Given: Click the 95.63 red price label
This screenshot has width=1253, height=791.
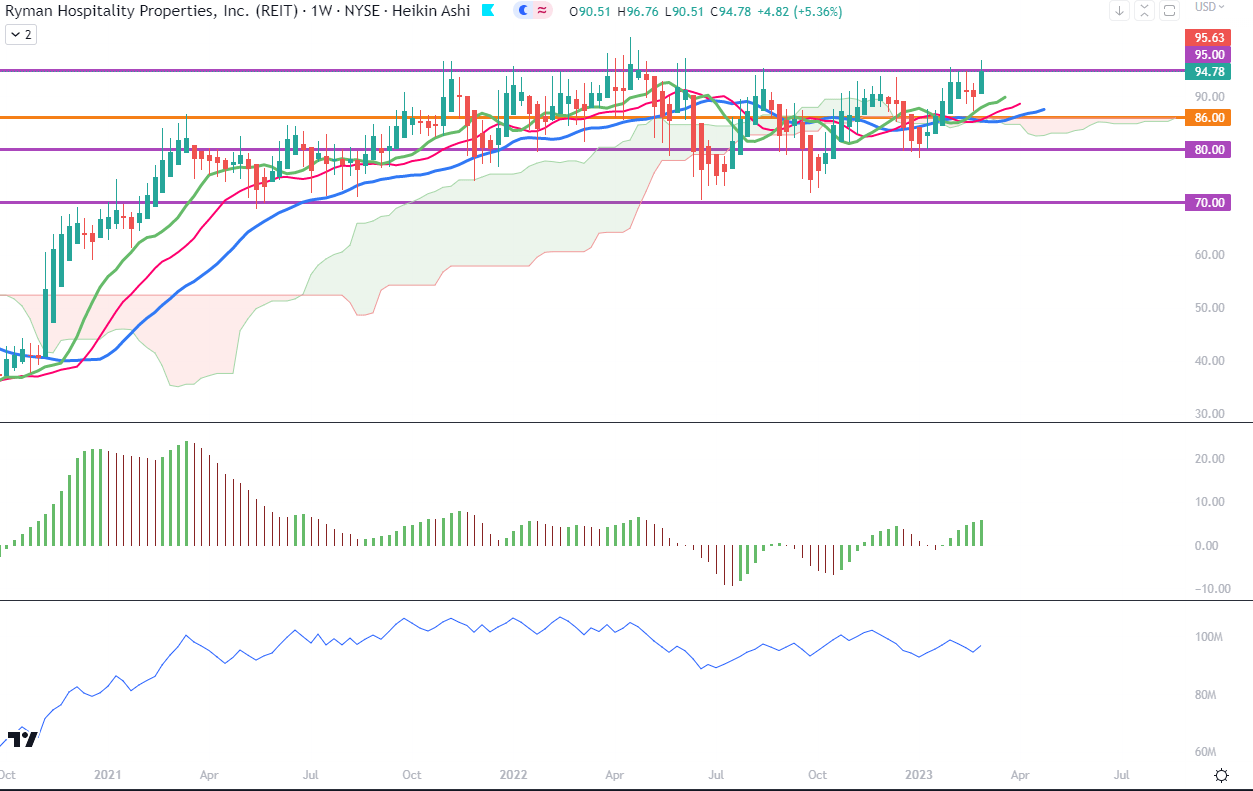Looking at the screenshot, I should (x=1209, y=40).
